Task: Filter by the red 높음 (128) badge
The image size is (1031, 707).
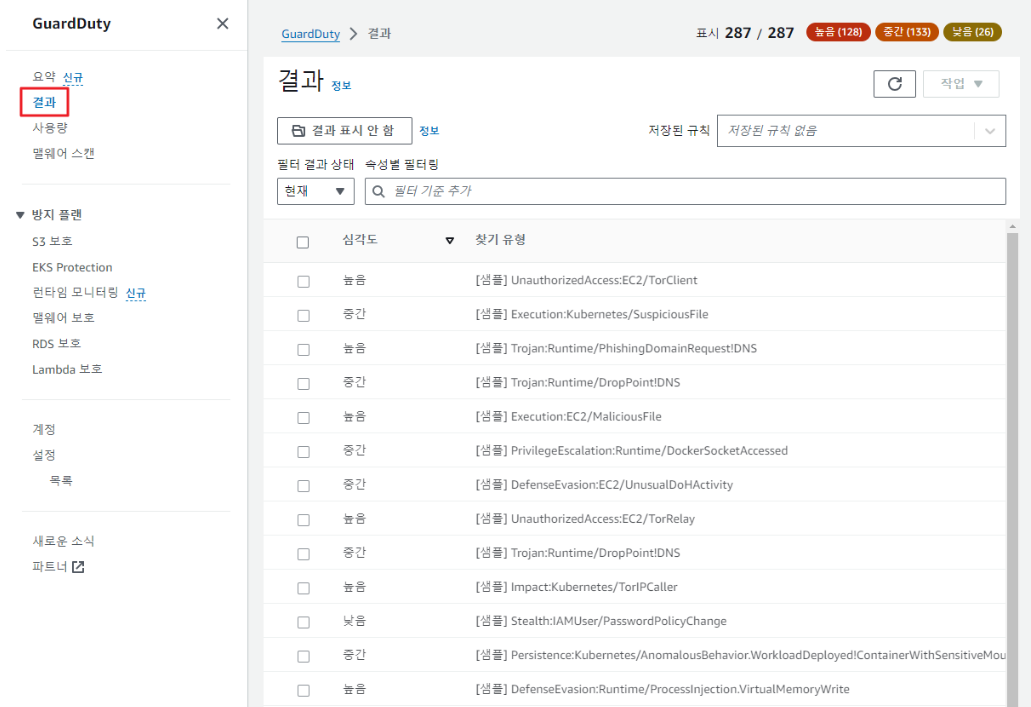Action: [x=838, y=32]
